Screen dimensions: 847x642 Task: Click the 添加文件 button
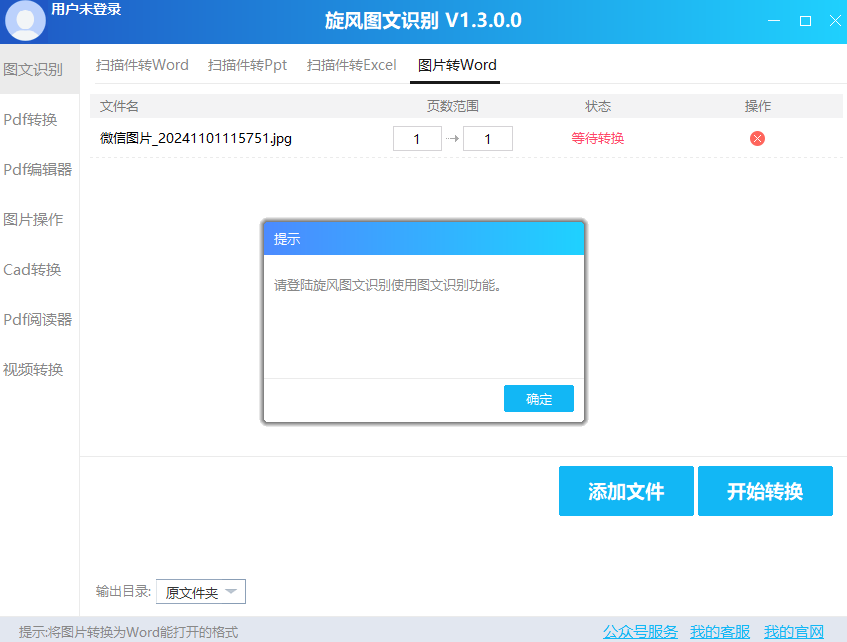pos(626,491)
